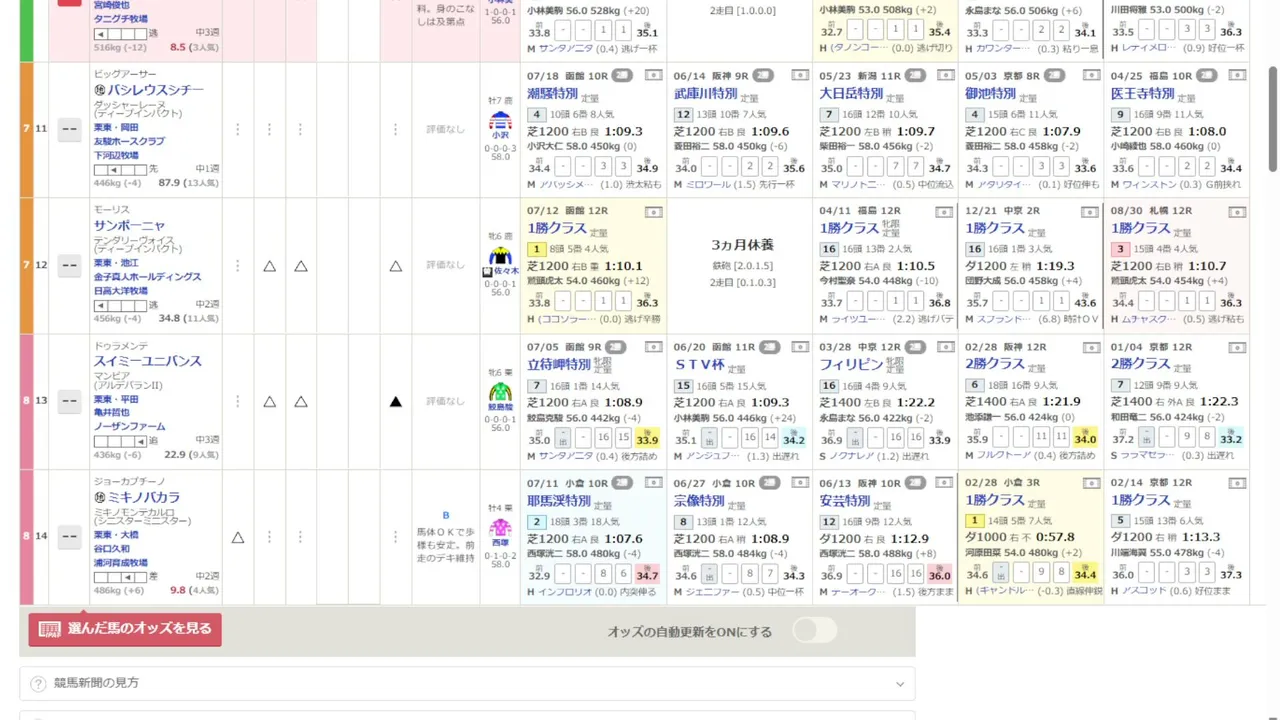The width and height of the screenshot is (1280, 720).
Task: Open past race 潮騒特別
Action: (x=553, y=93)
